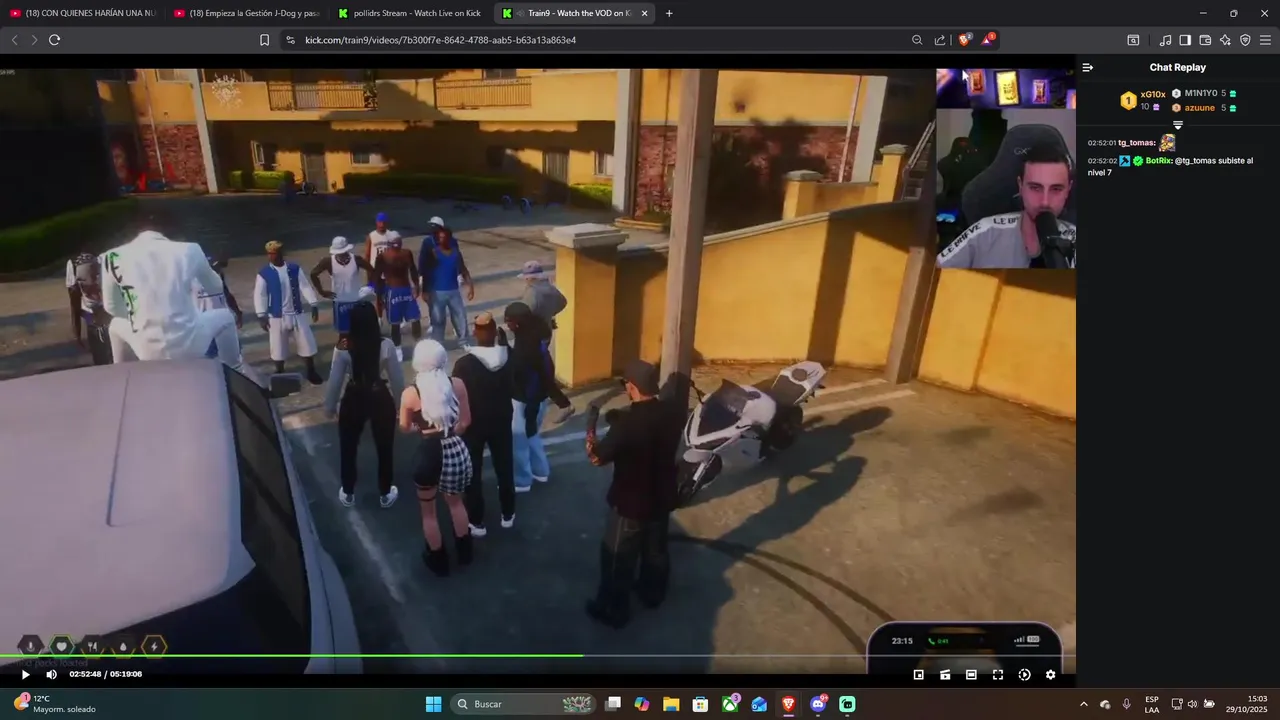This screenshot has height=720, width=1280.
Task: Click the tg_tomas username in chat
Action: 1136,143
